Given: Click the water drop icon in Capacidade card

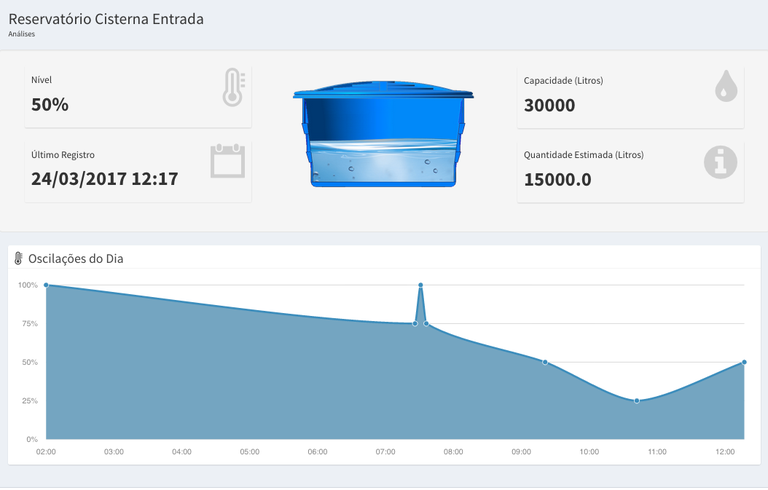Looking at the screenshot, I should tap(725, 87).
